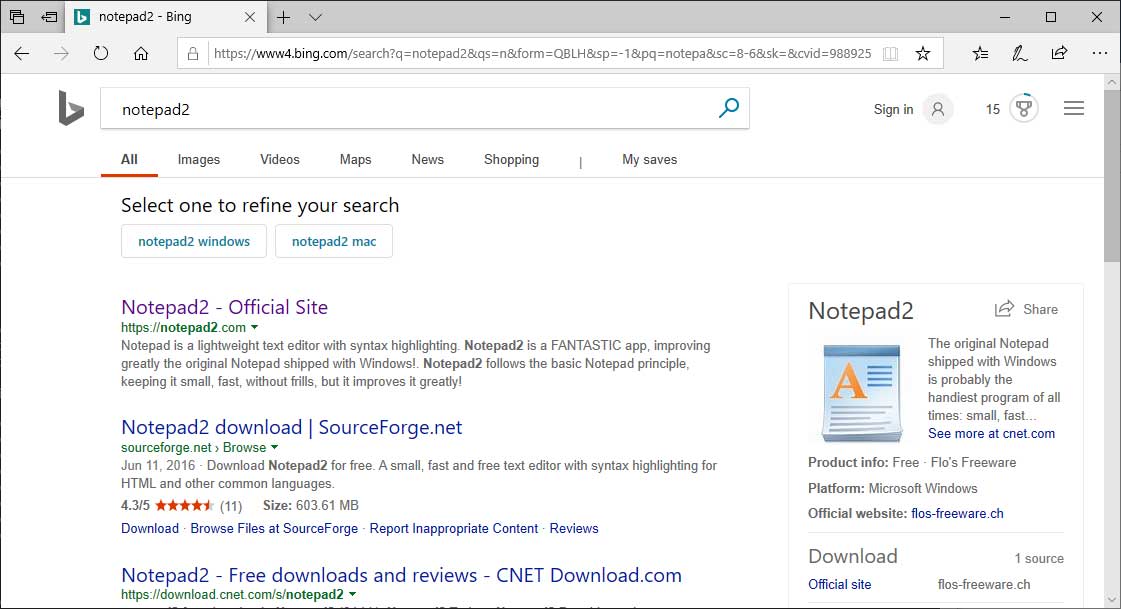
Task: Click the Share icon in Notepad2 card
Action: (1004, 309)
